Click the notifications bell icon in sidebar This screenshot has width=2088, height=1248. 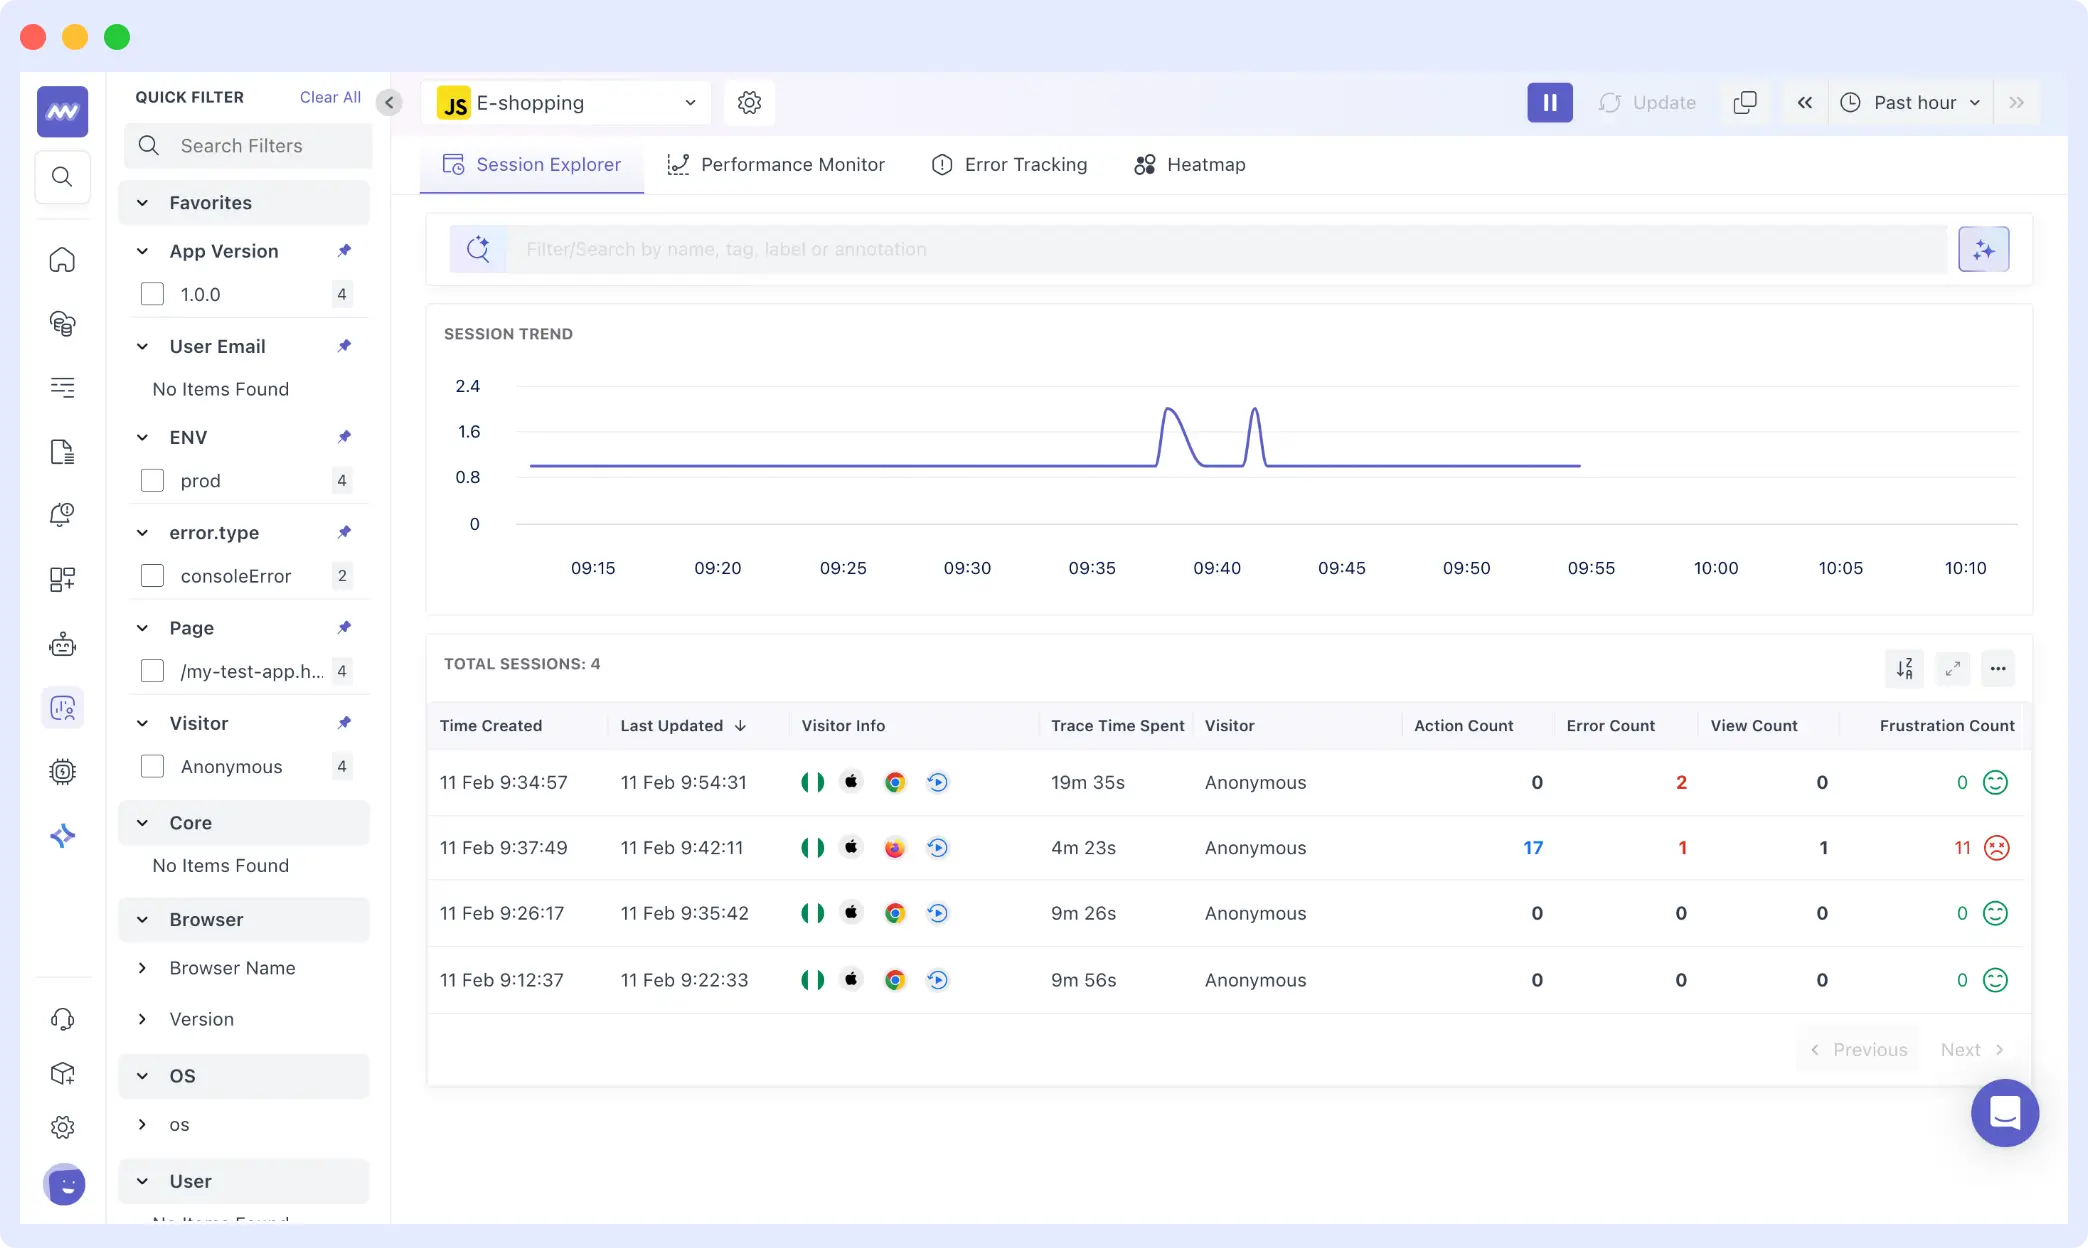tap(62, 515)
